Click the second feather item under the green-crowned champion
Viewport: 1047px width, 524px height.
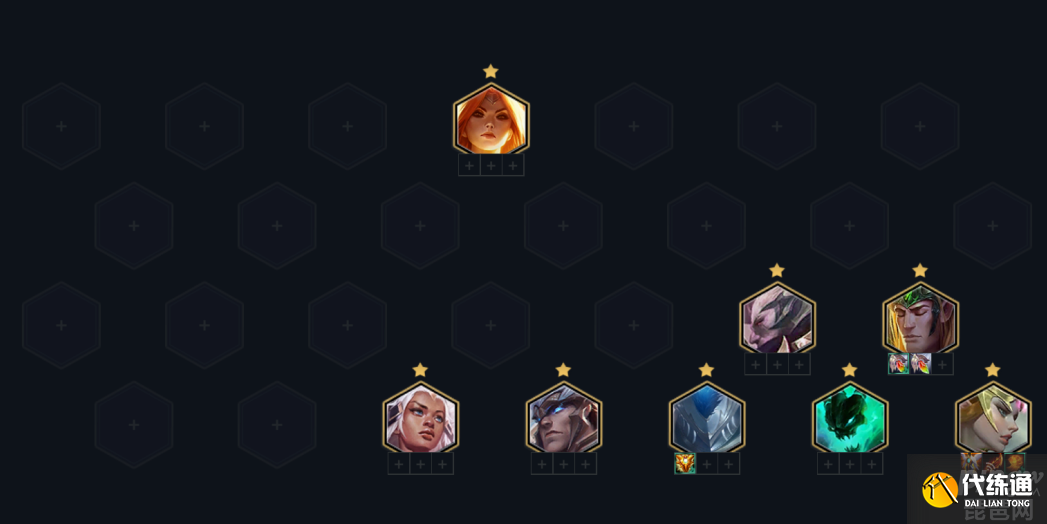pyautogui.click(x=921, y=364)
